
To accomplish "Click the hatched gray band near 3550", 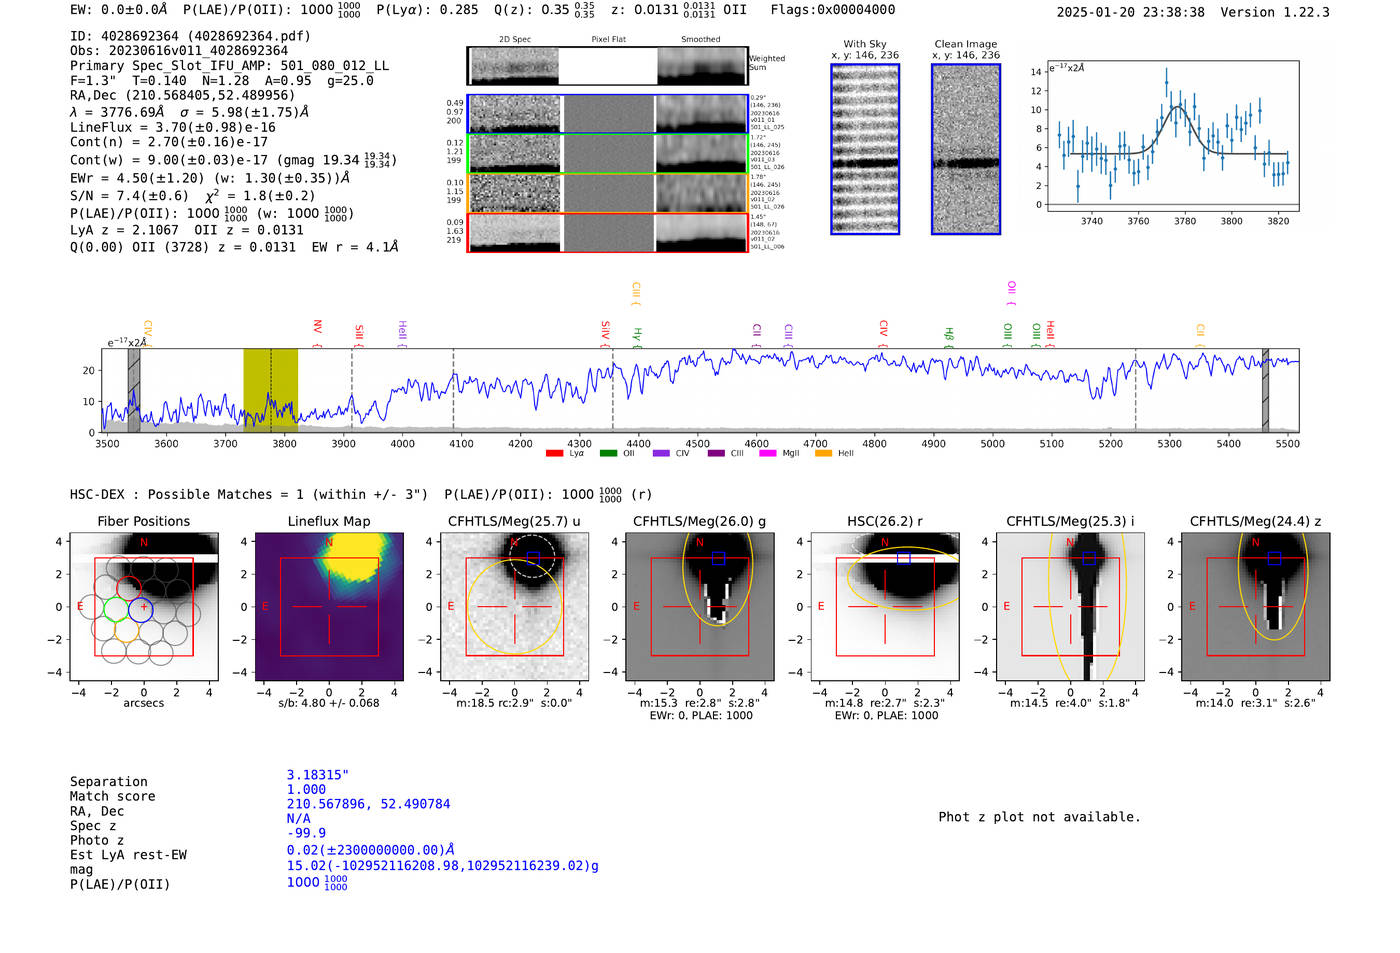I will tap(134, 391).
